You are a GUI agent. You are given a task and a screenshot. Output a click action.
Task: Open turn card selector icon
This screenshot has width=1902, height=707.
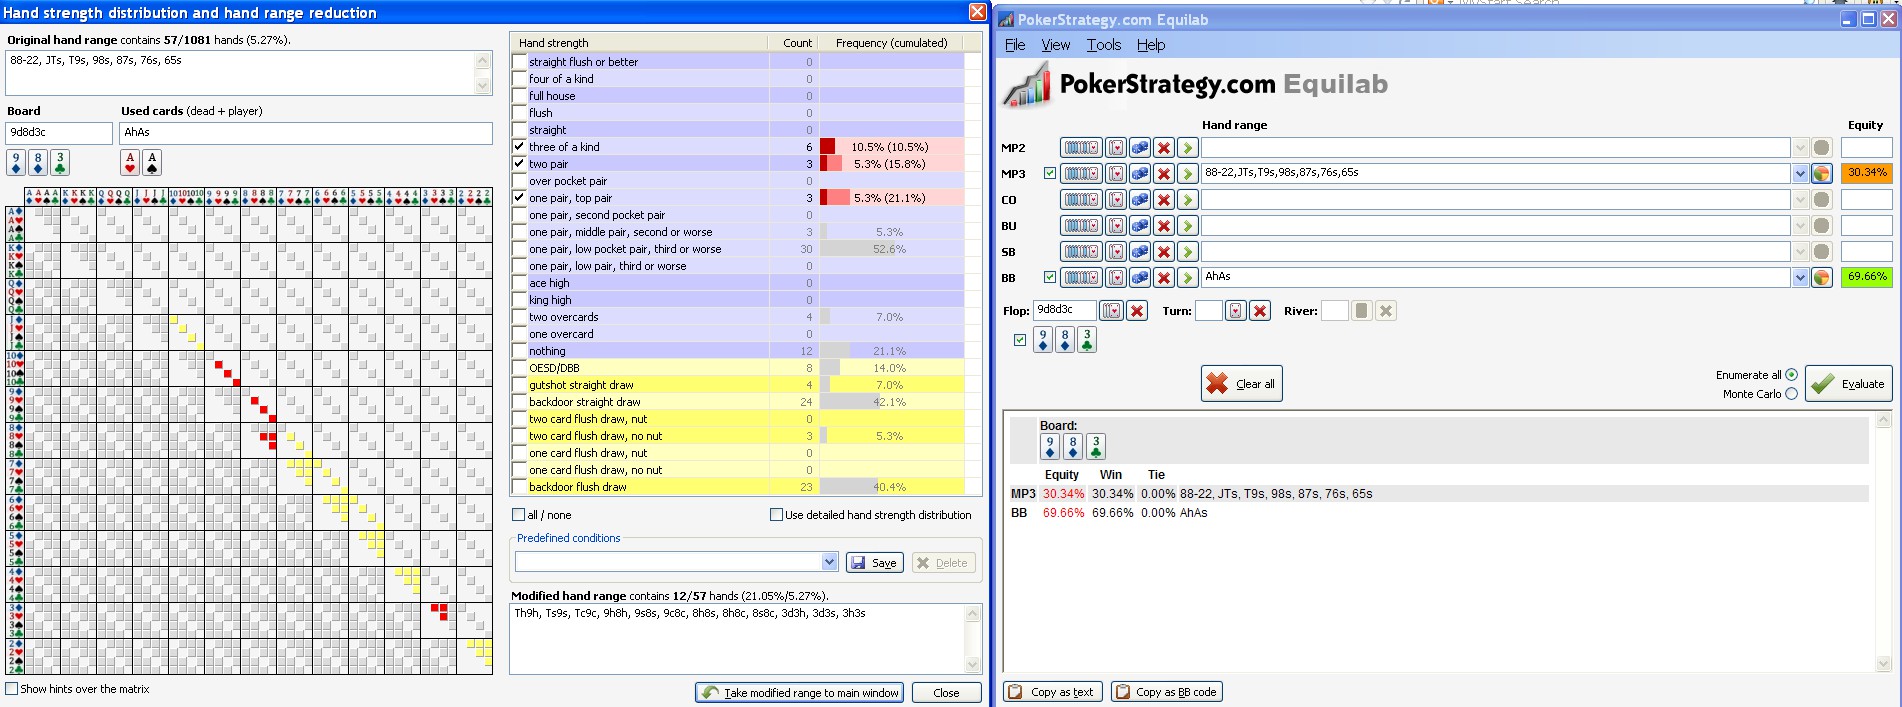[1236, 311]
